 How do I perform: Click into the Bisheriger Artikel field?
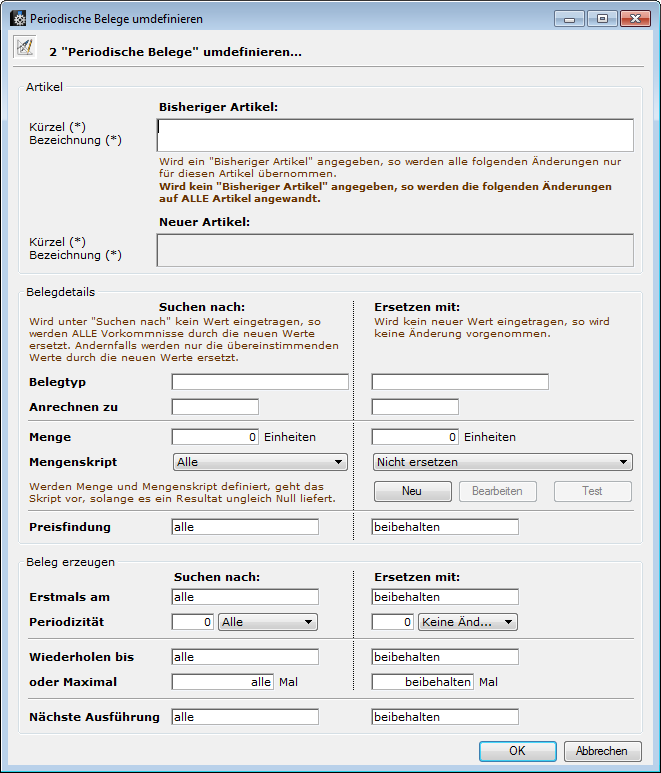[395, 134]
